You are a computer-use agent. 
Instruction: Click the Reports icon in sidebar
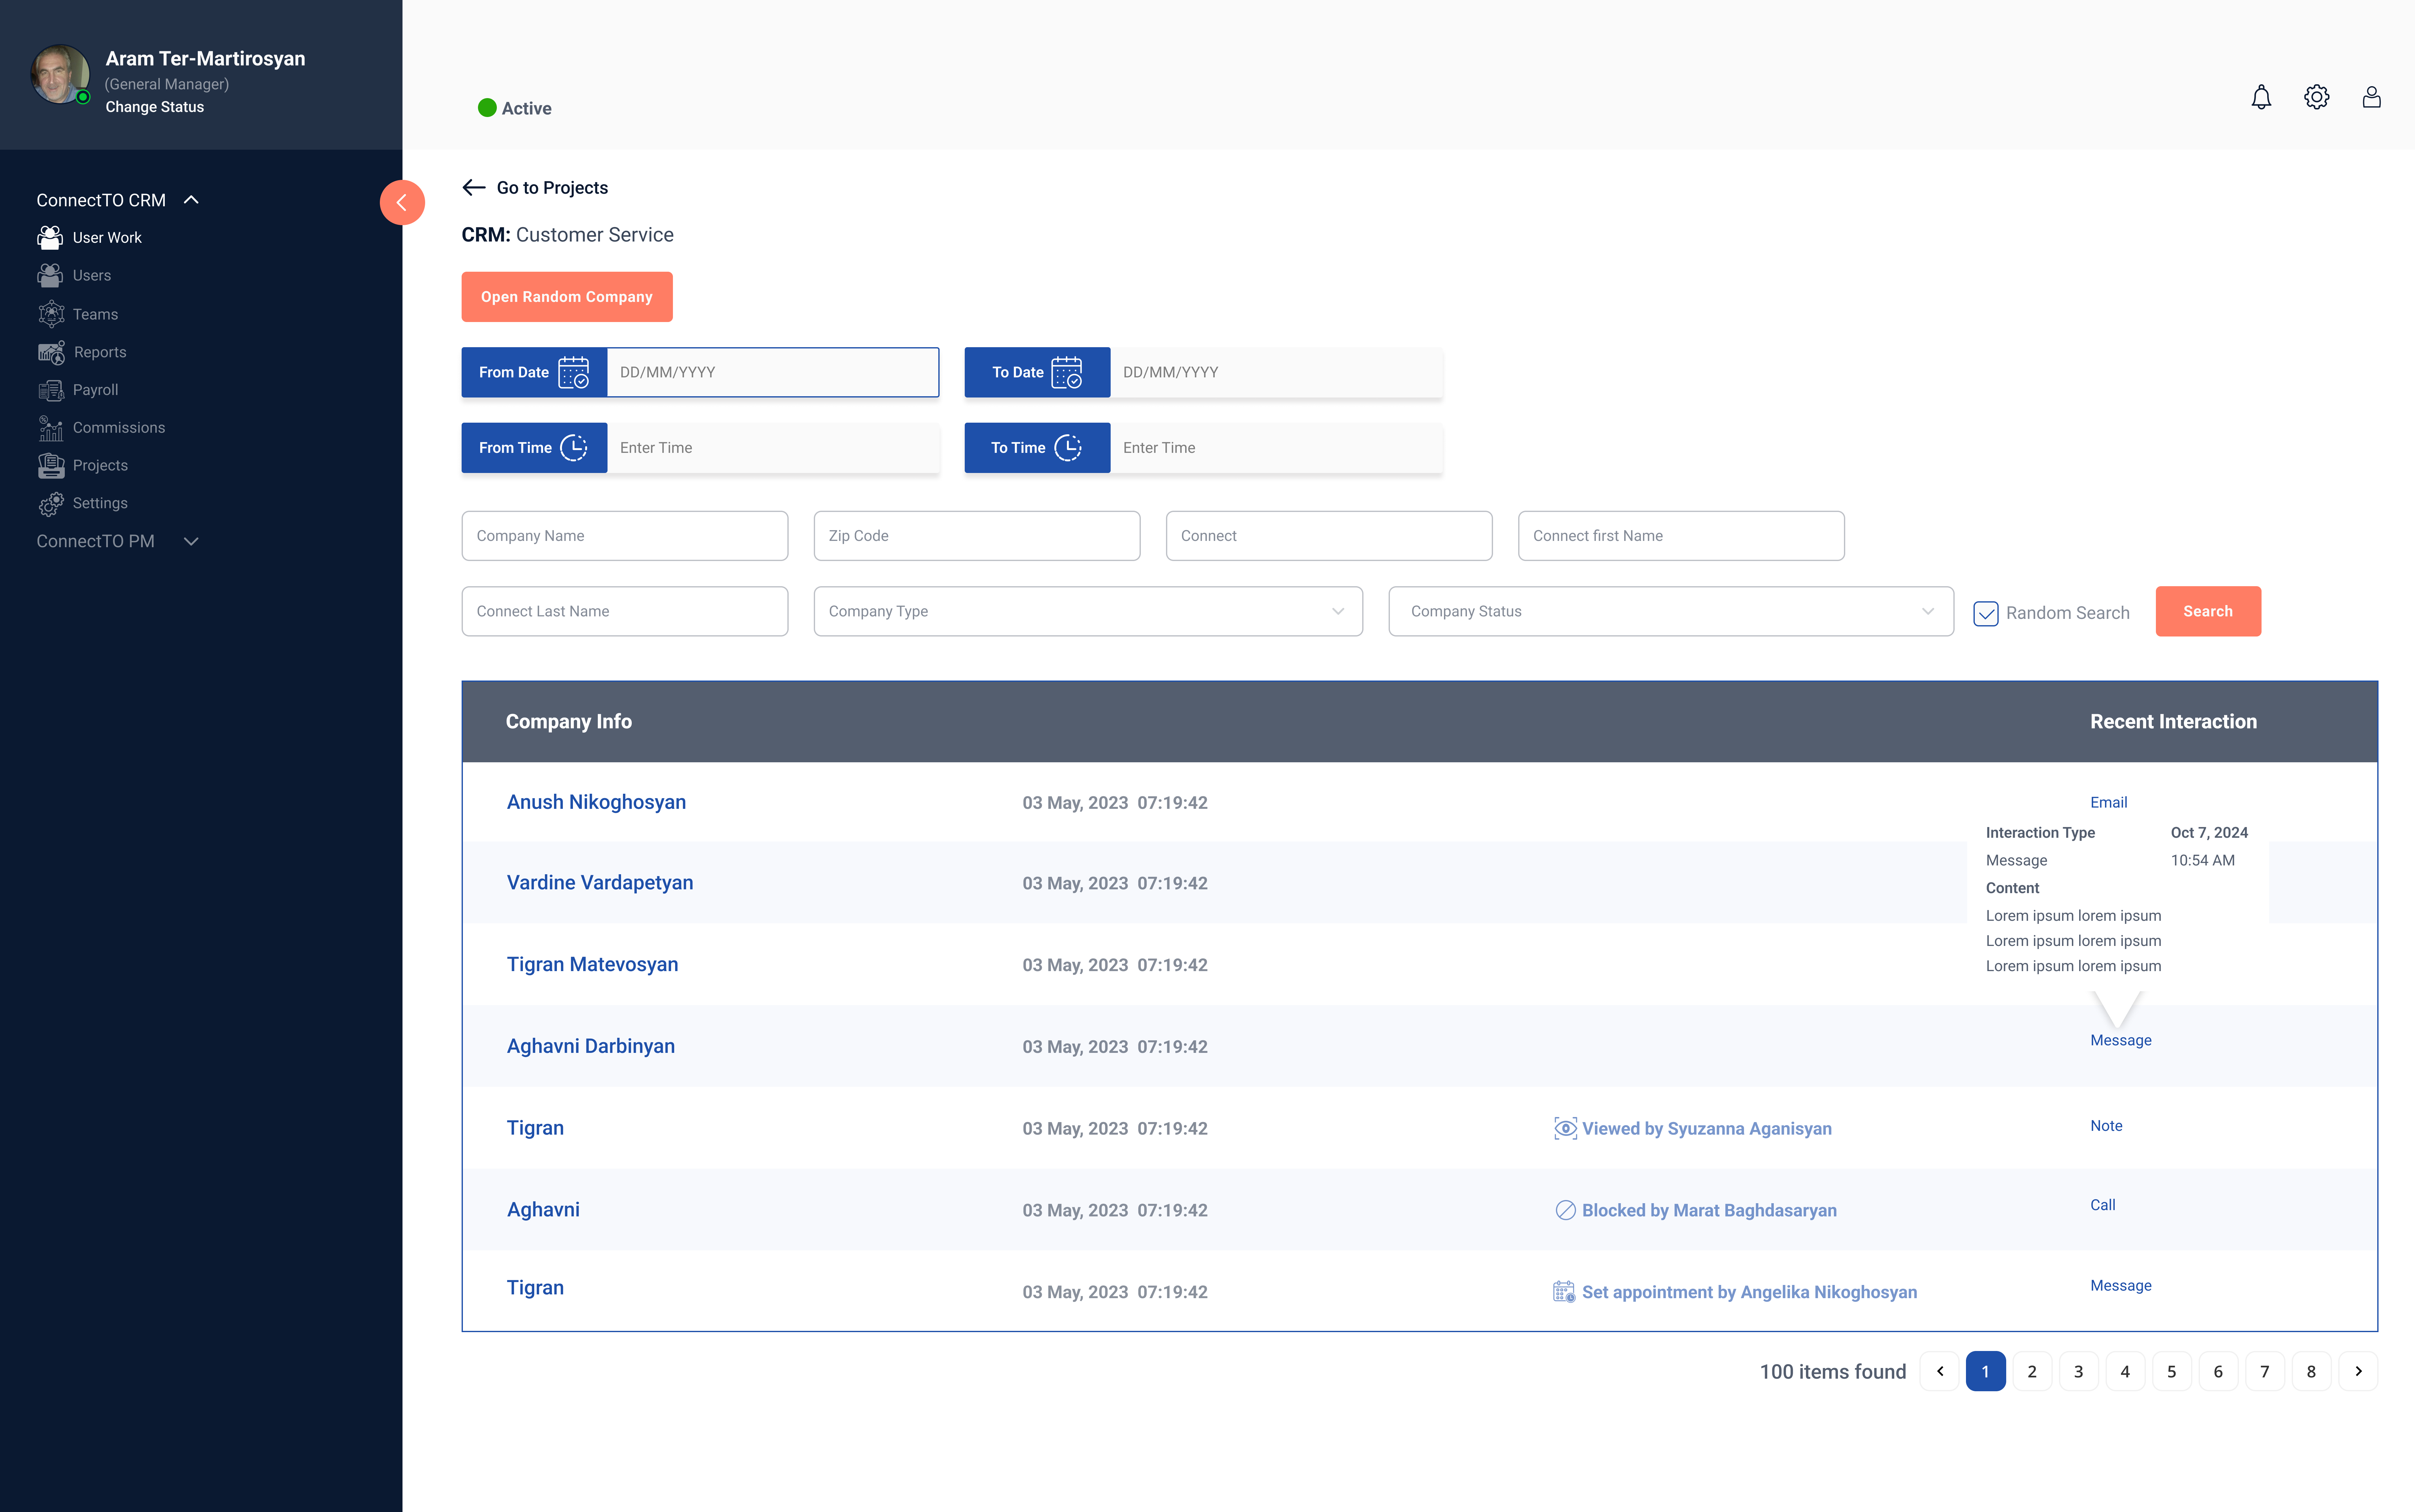point(51,352)
